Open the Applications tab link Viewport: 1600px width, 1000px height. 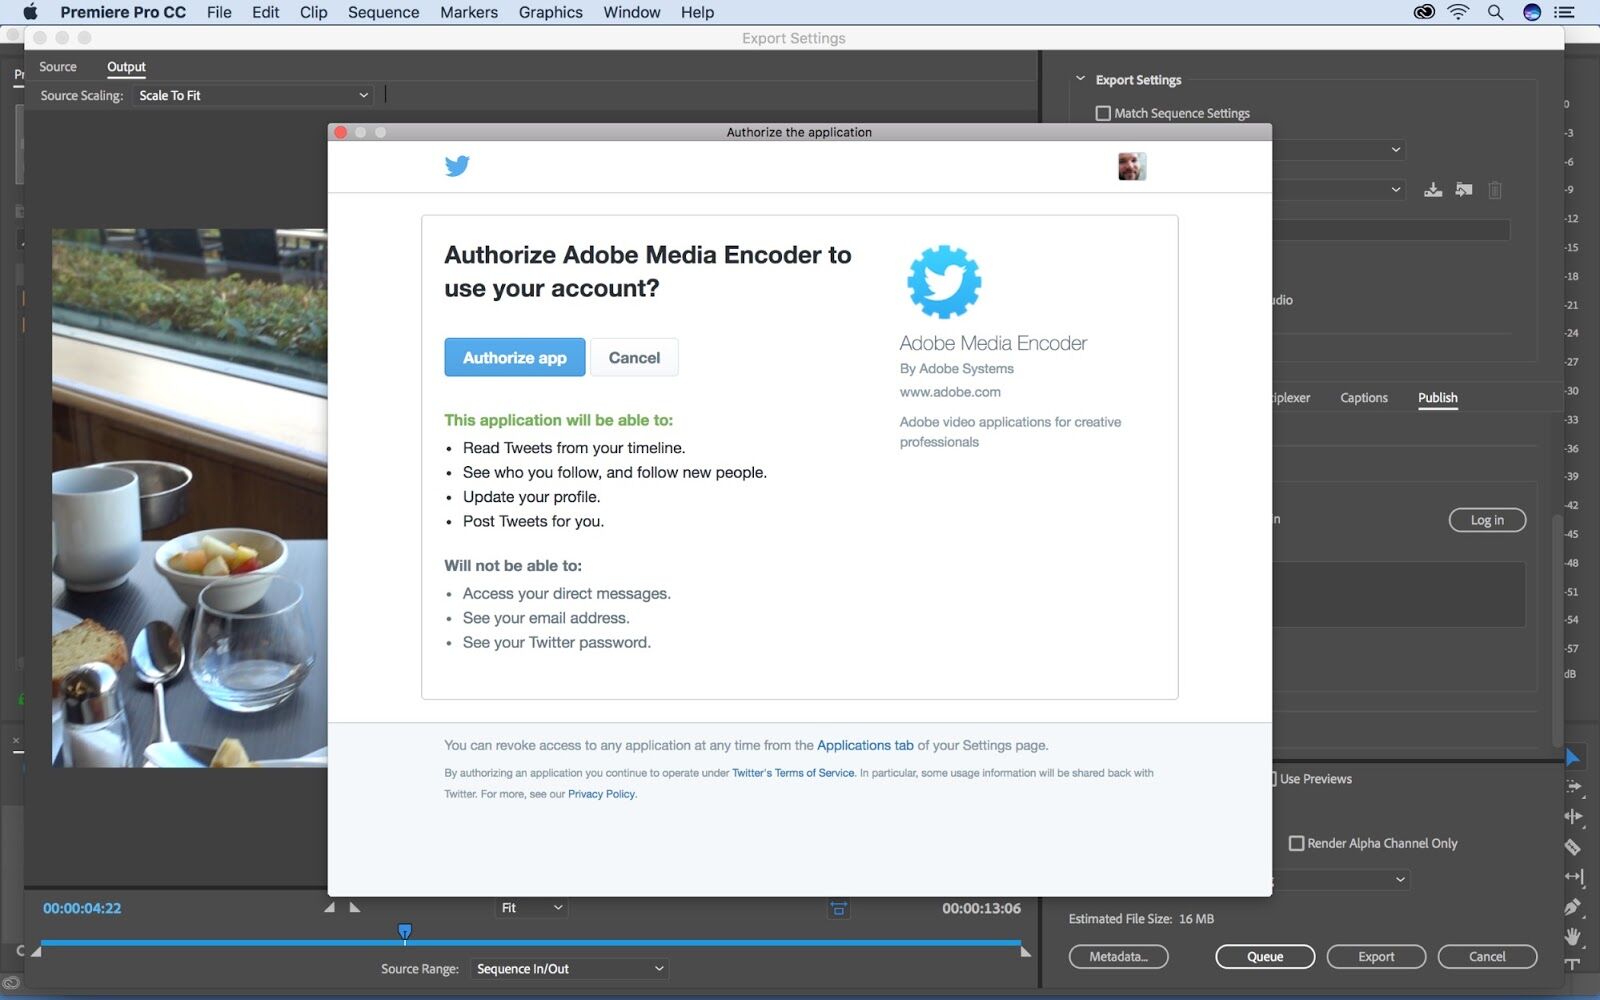pos(865,745)
